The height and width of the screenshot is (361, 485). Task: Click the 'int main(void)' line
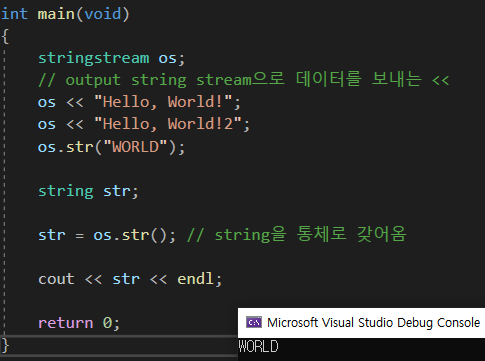pos(65,14)
